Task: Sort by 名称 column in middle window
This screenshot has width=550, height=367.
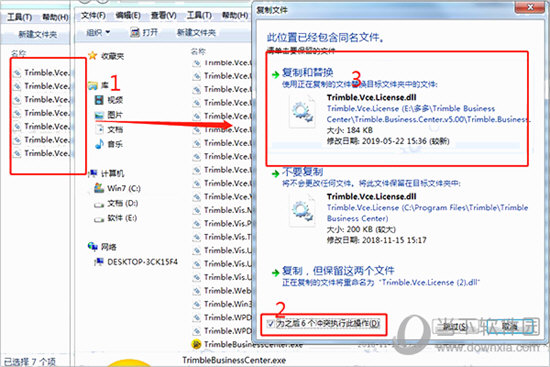Action: click(x=198, y=52)
